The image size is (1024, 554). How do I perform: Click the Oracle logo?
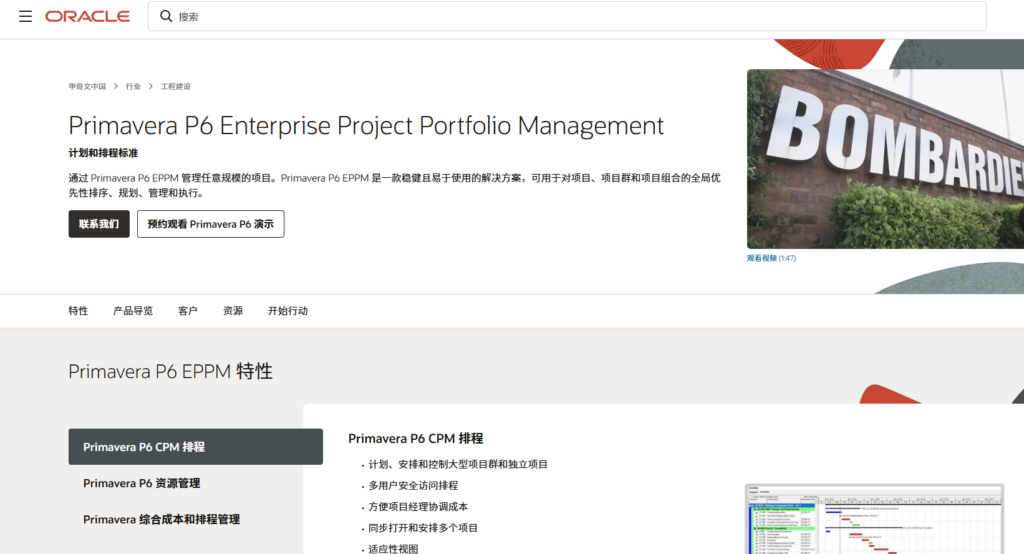click(88, 16)
